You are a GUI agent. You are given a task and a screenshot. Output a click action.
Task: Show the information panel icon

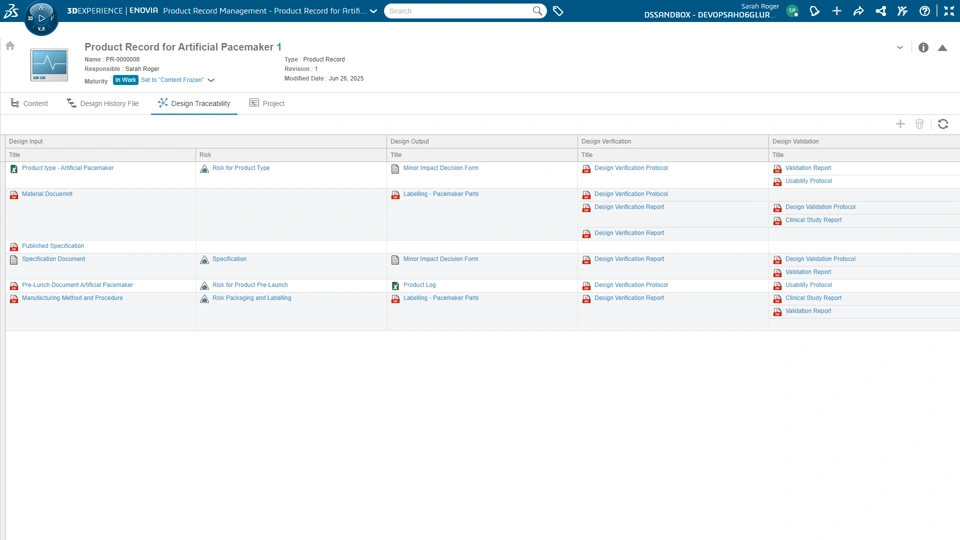click(923, 47)
